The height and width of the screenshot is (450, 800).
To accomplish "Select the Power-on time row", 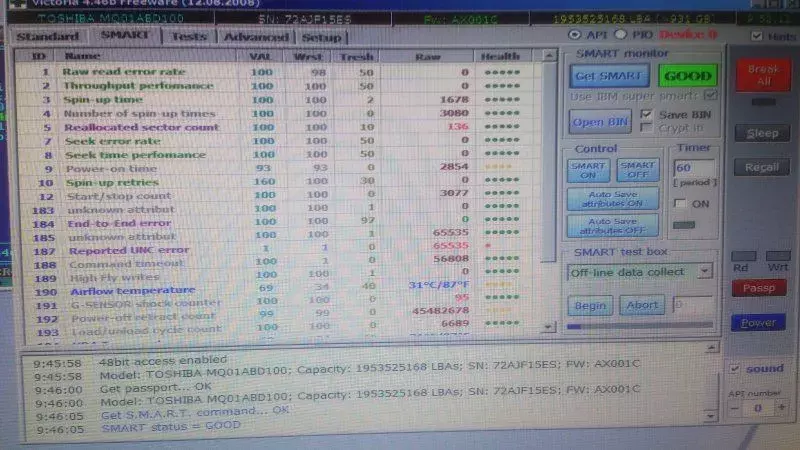I will (278, 168).
